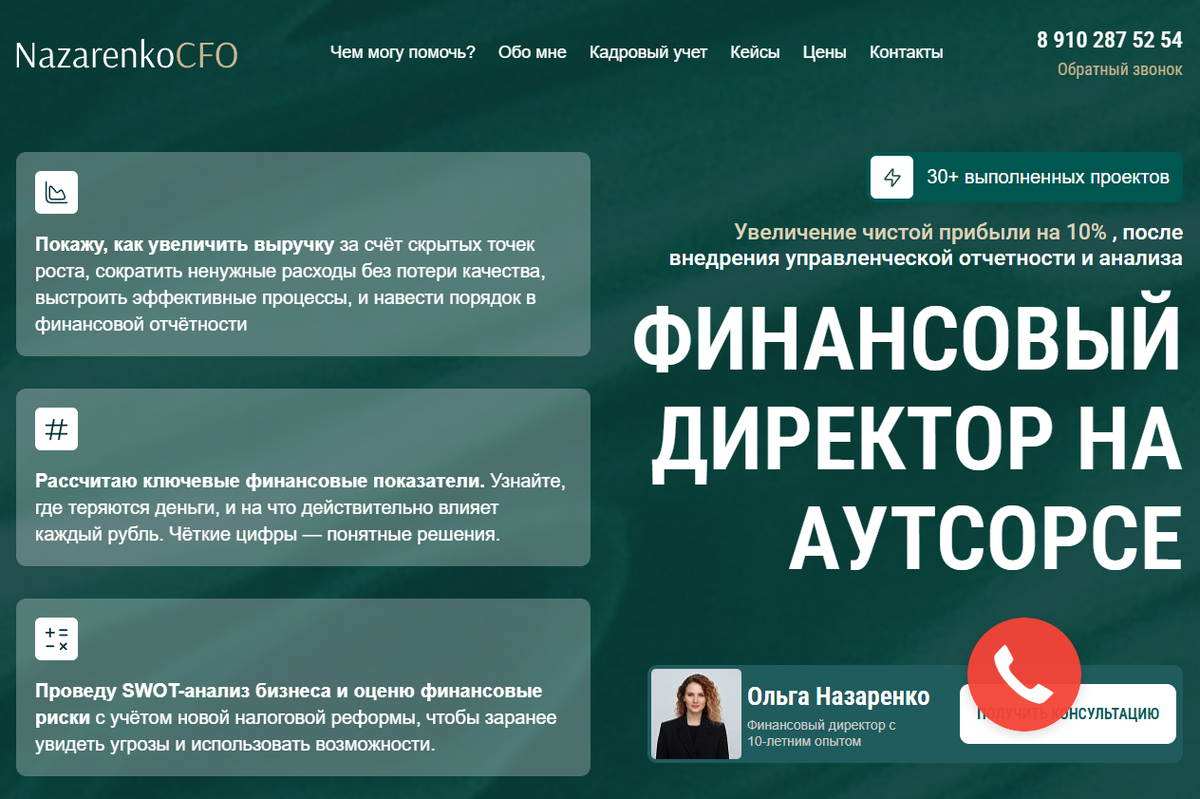
Task: Click the NazarenkoCFO logo
Action: coord(127,54)
